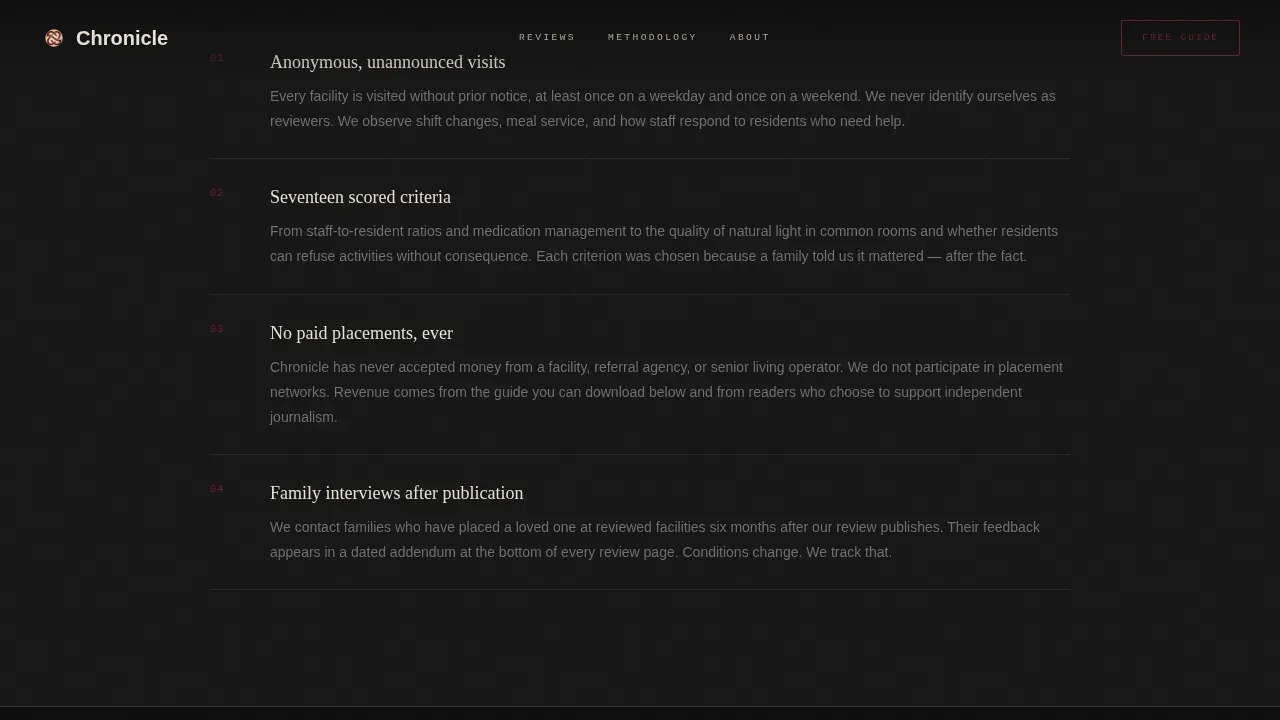Click 'Seventeen scored criteria' heading
Viewport: 1280px width, 720px height.
[x=360, y=197]
